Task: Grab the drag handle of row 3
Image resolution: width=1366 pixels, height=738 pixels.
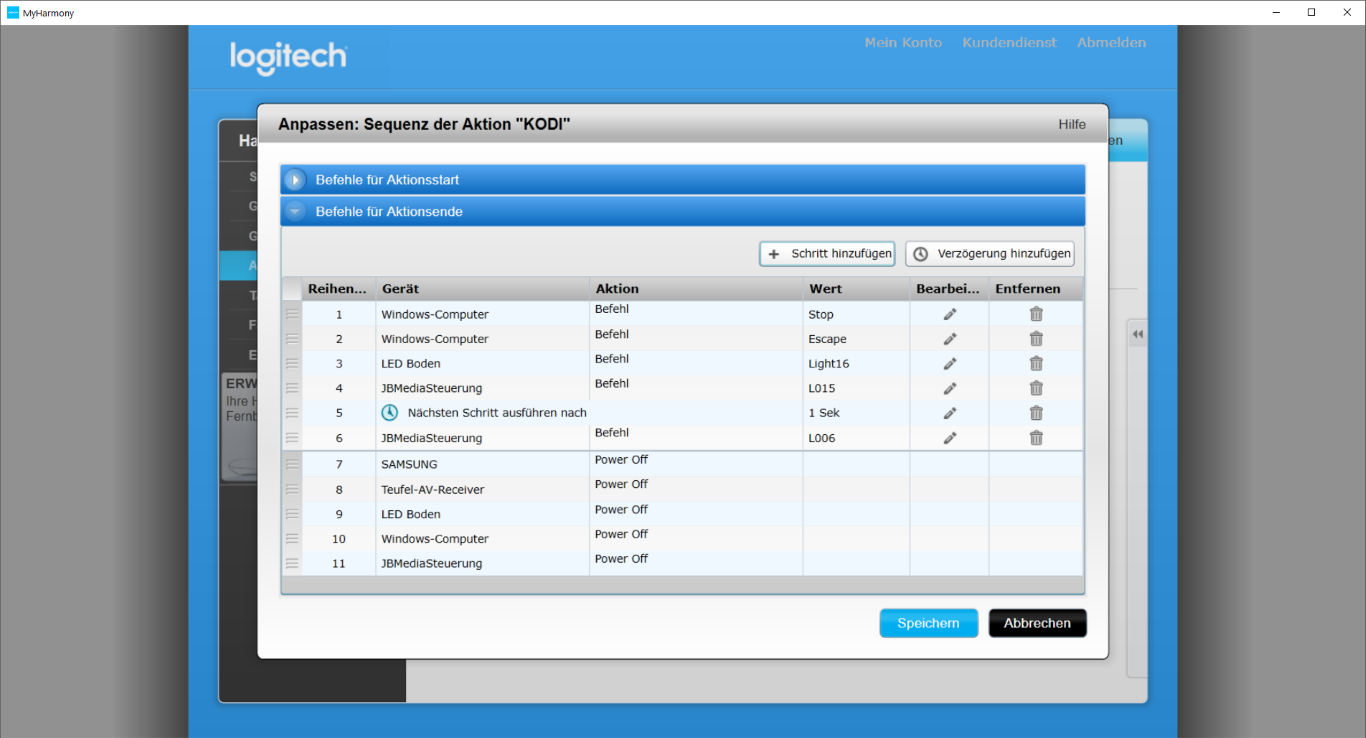Action: point(292,364)
